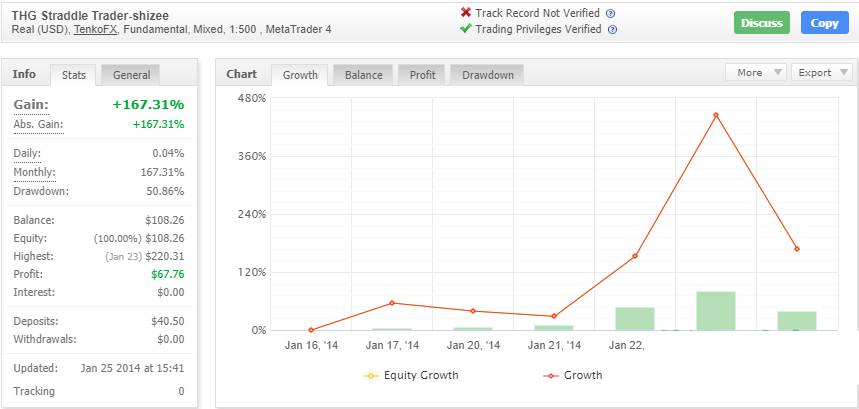
Task: Click the Withdrawals $0.00 value
Action: point(171,339)
